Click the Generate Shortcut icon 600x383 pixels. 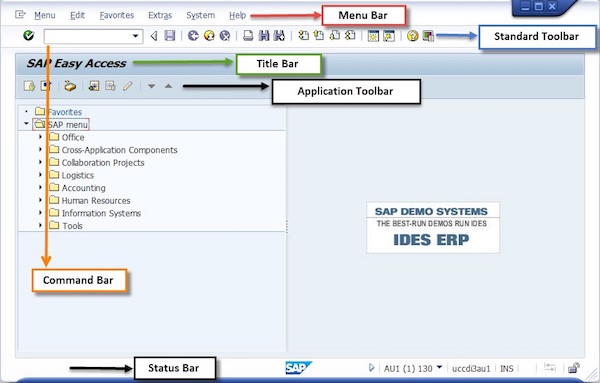[x=389, y=36]
